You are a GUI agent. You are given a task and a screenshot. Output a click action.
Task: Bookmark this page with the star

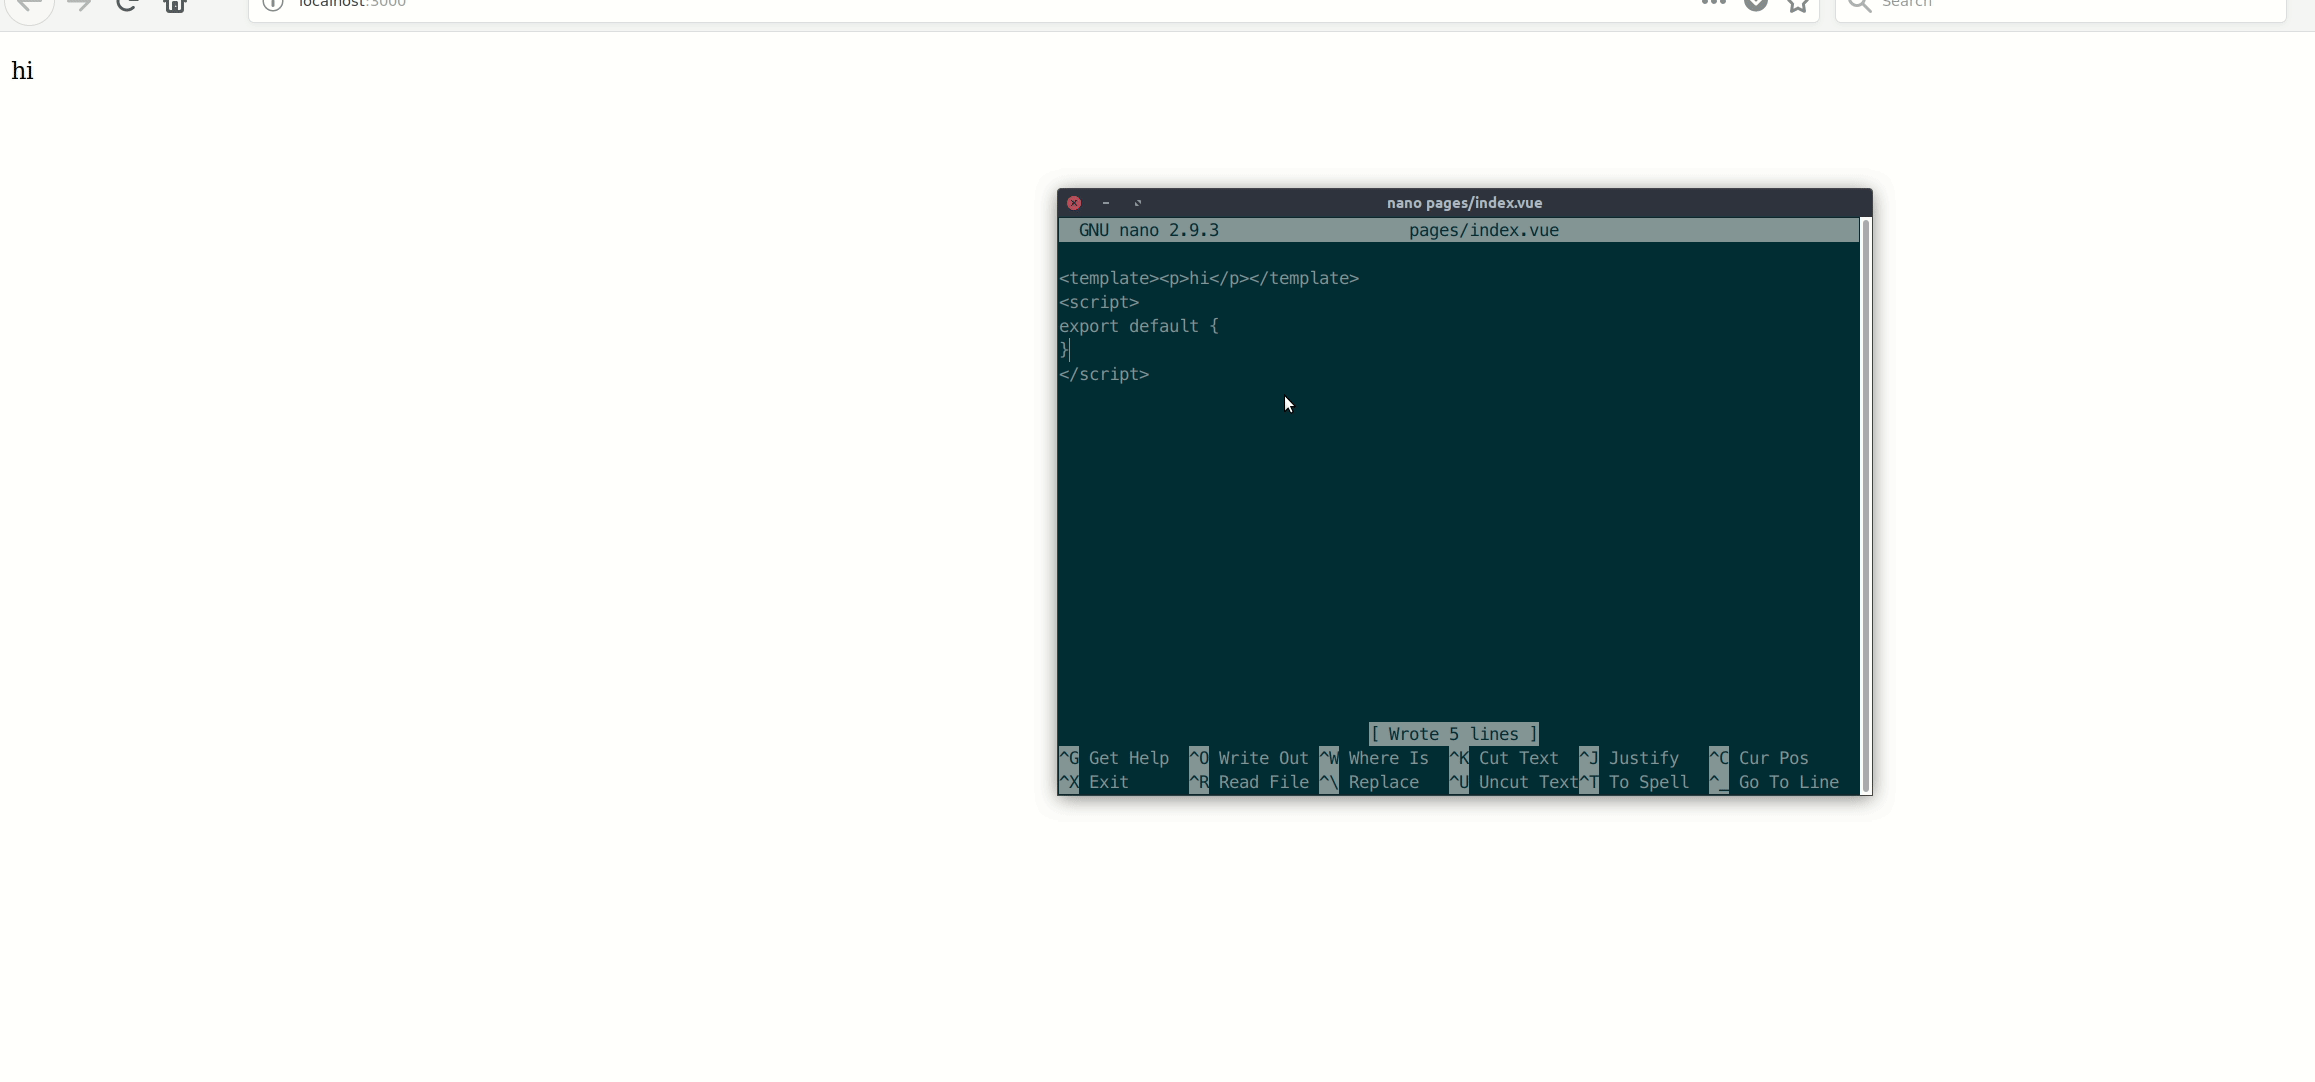coord(1798,5)
